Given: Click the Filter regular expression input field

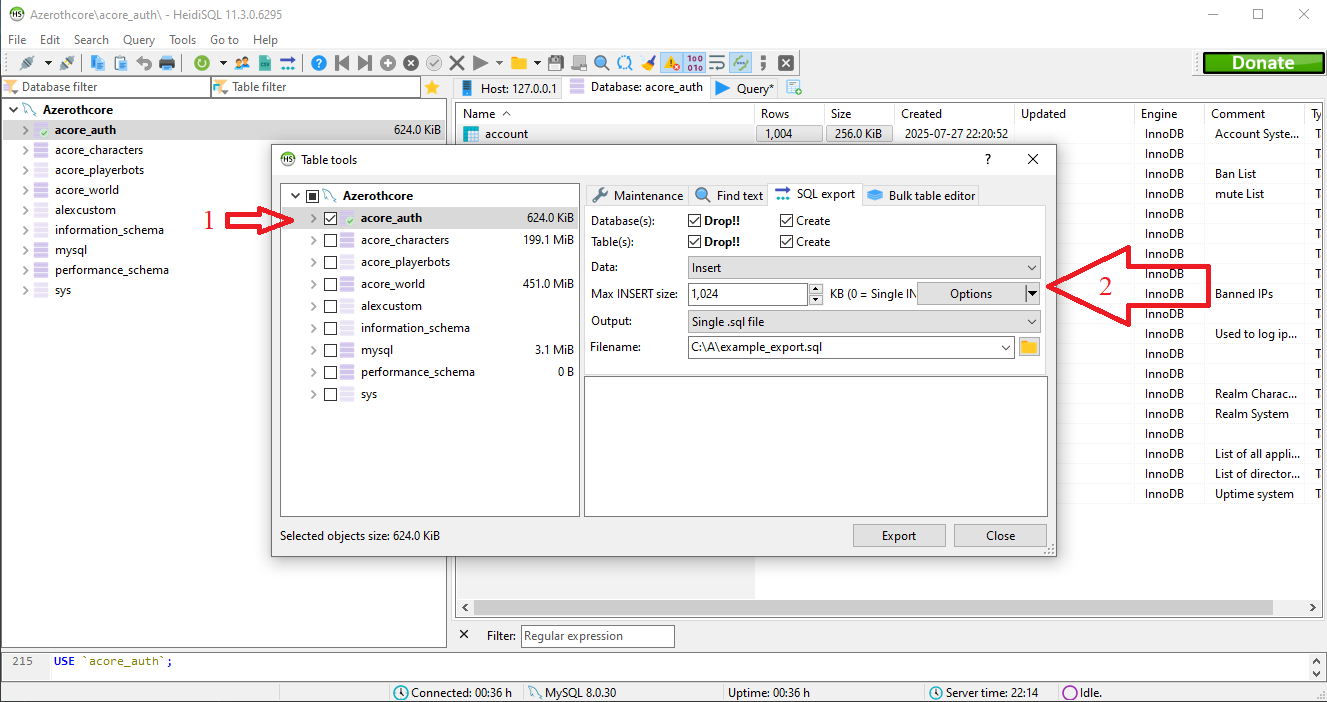Looking at the screenshot, I should coord(597,636).
